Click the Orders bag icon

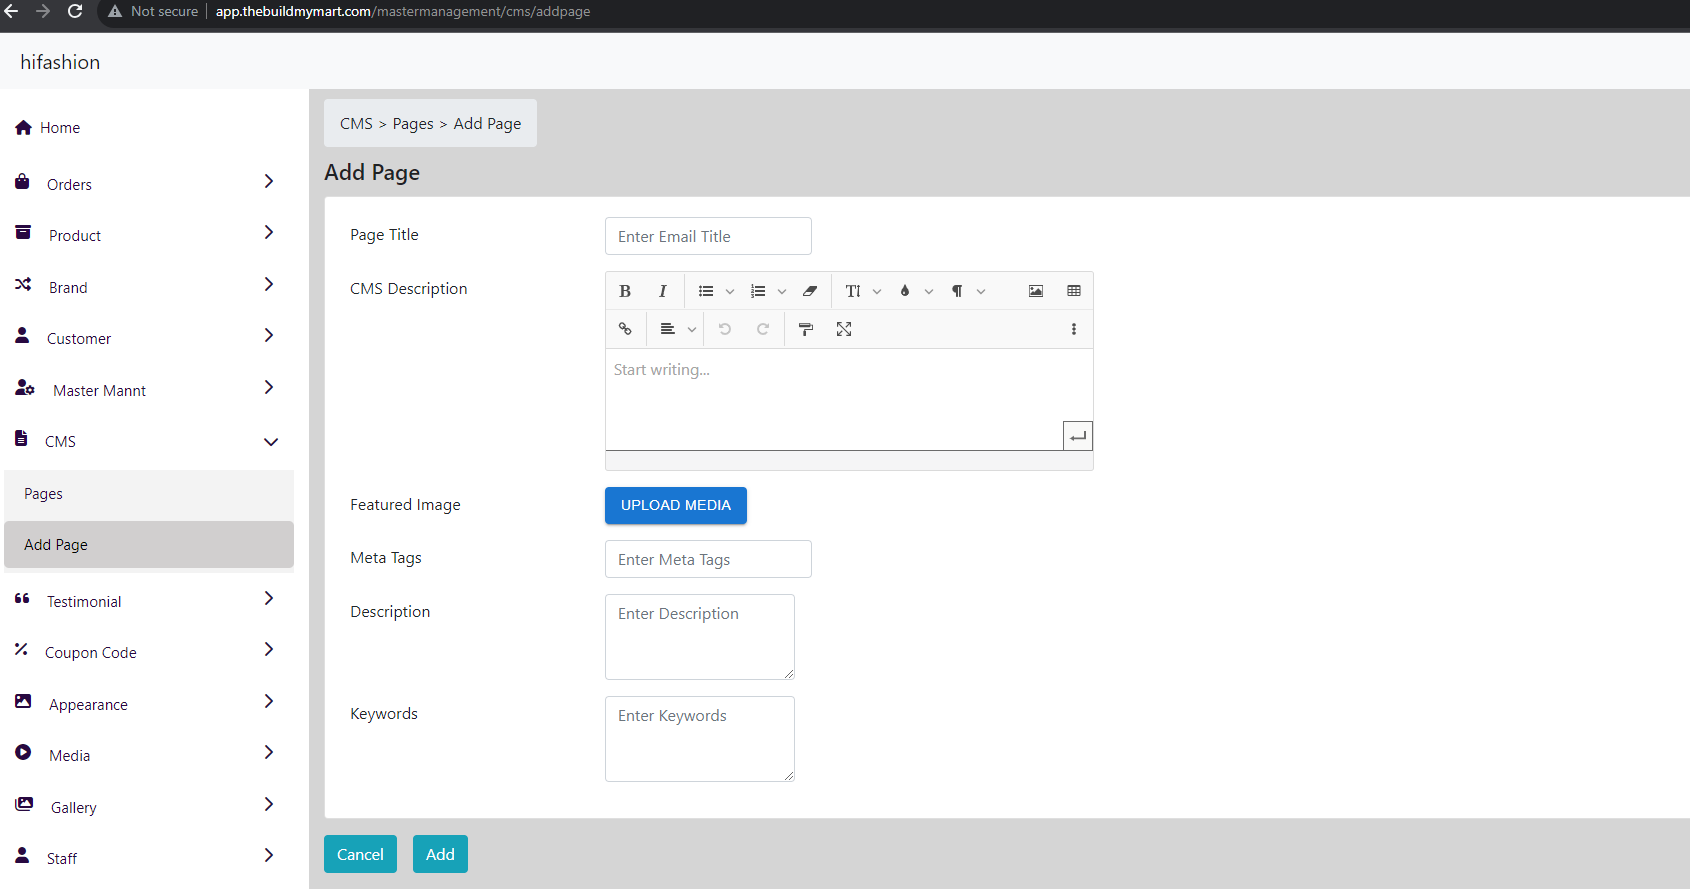[22, 181]
